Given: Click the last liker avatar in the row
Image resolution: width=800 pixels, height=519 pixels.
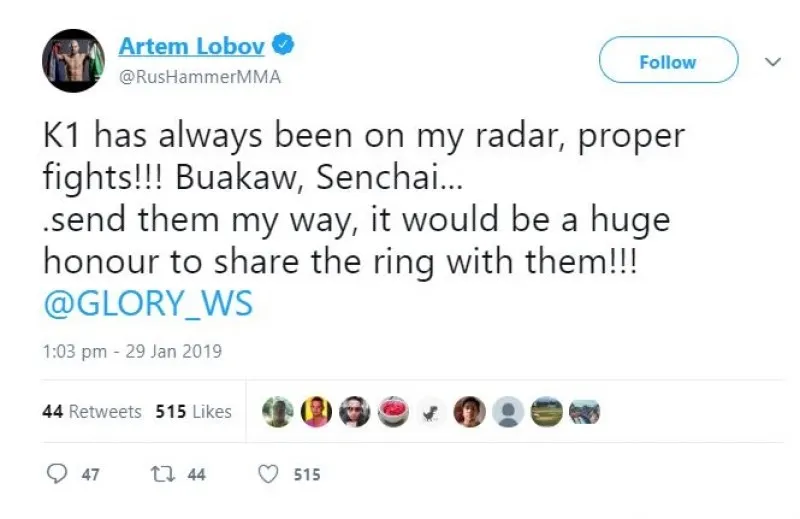Looking at the screenshot, I should pos(585,411).
